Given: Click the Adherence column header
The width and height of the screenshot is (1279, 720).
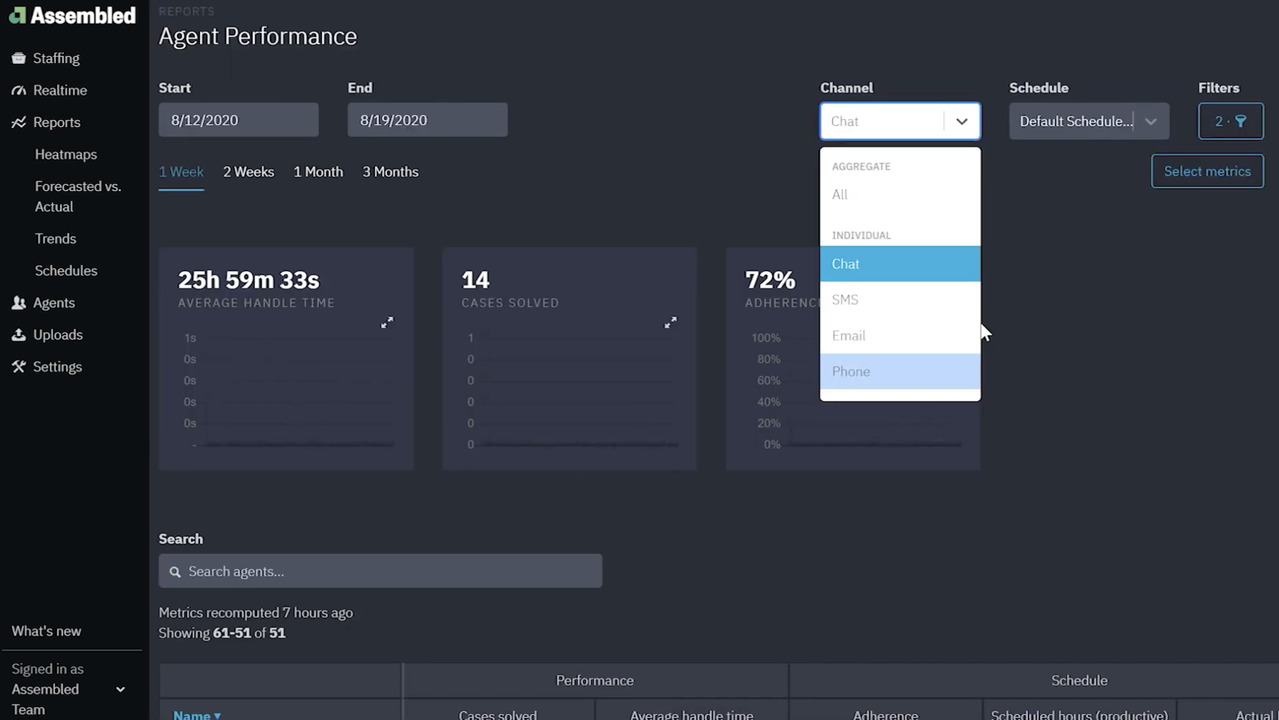Looking at the screenshot, I should [886, 714].
